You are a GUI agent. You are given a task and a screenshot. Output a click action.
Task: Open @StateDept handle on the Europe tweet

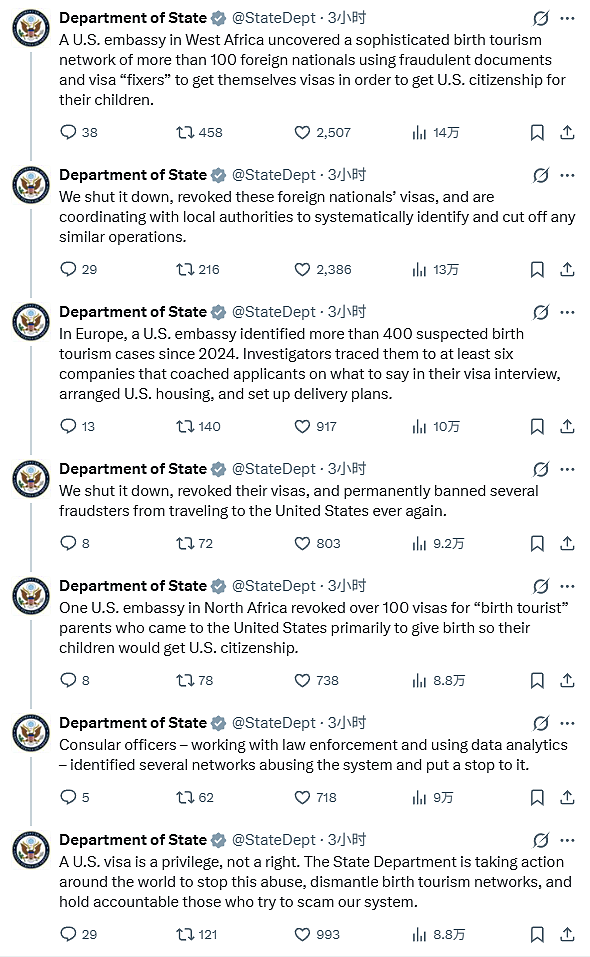click(274, 312)
